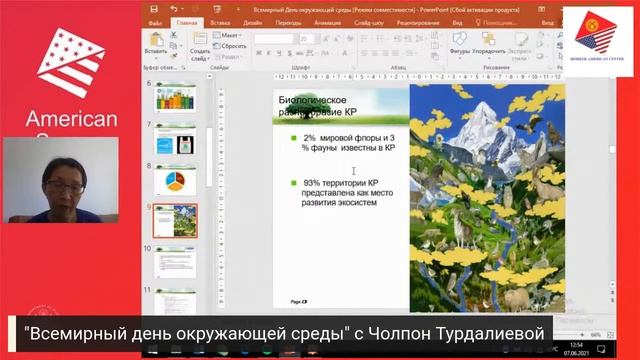Select slide 7 thumbnail

[x=176, y=139]
